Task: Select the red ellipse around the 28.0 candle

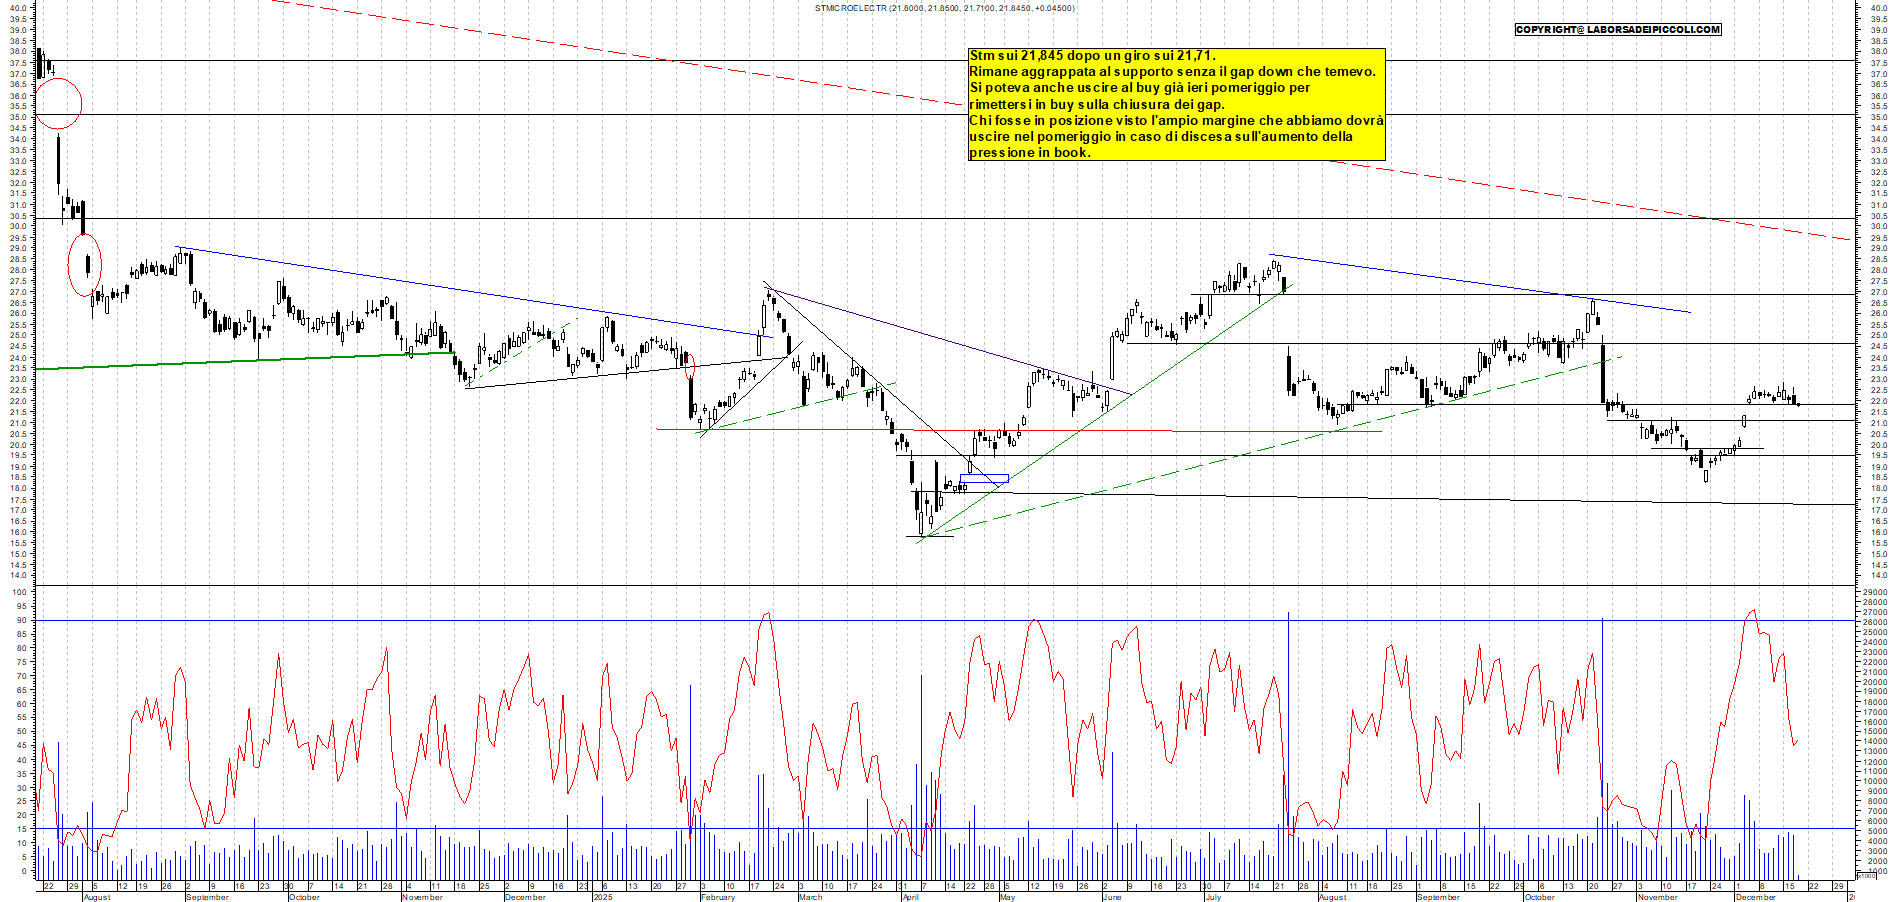Action: [85, 265]
